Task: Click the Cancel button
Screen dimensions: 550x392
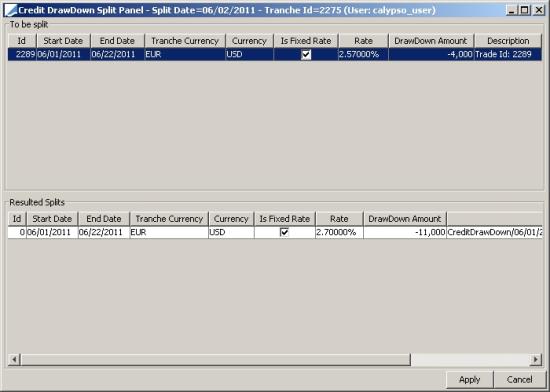Action: (x=519, y=380)
